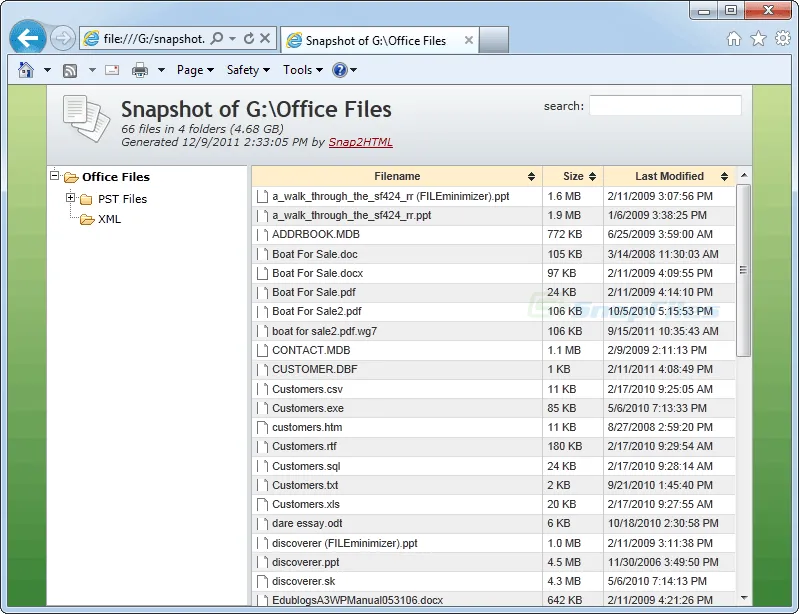Select the boat for sale2.pdf.wg7 filename

(x=324, y=331)
